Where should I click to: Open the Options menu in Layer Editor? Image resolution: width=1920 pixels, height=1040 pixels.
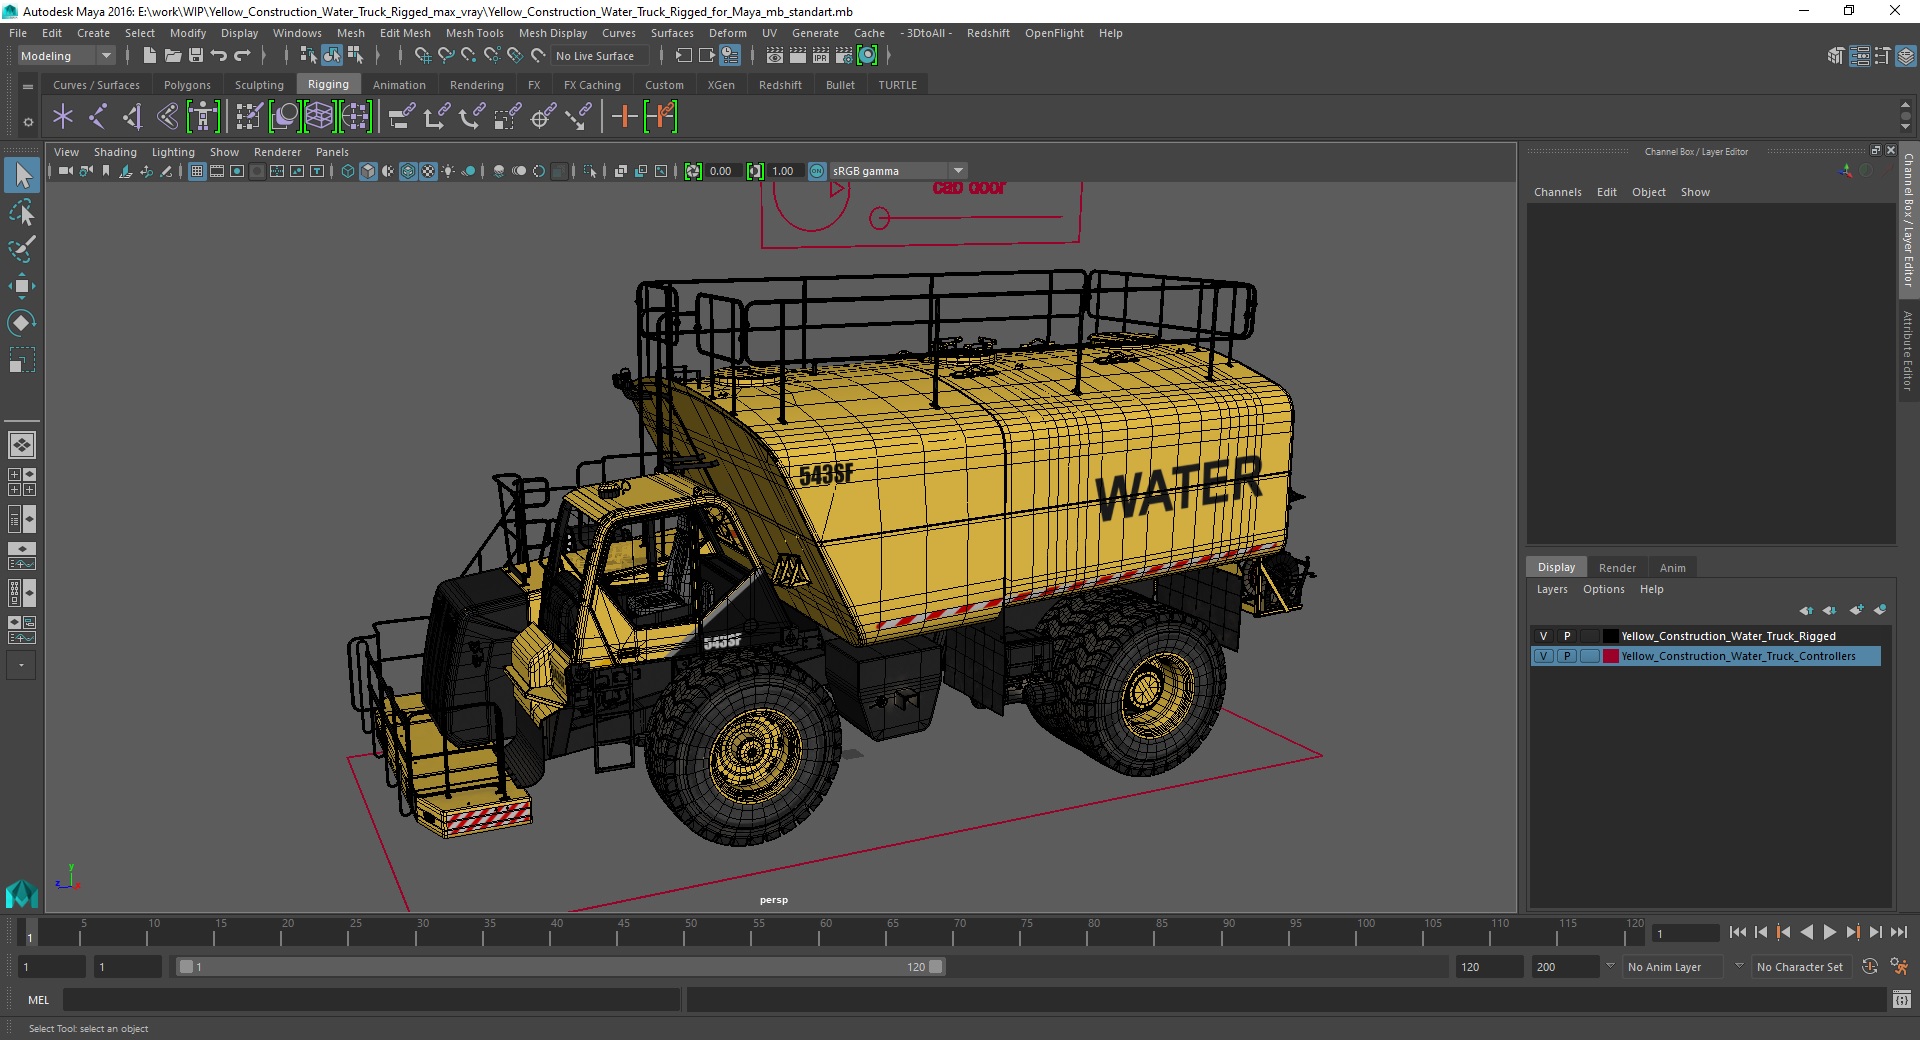[1603, 589]
